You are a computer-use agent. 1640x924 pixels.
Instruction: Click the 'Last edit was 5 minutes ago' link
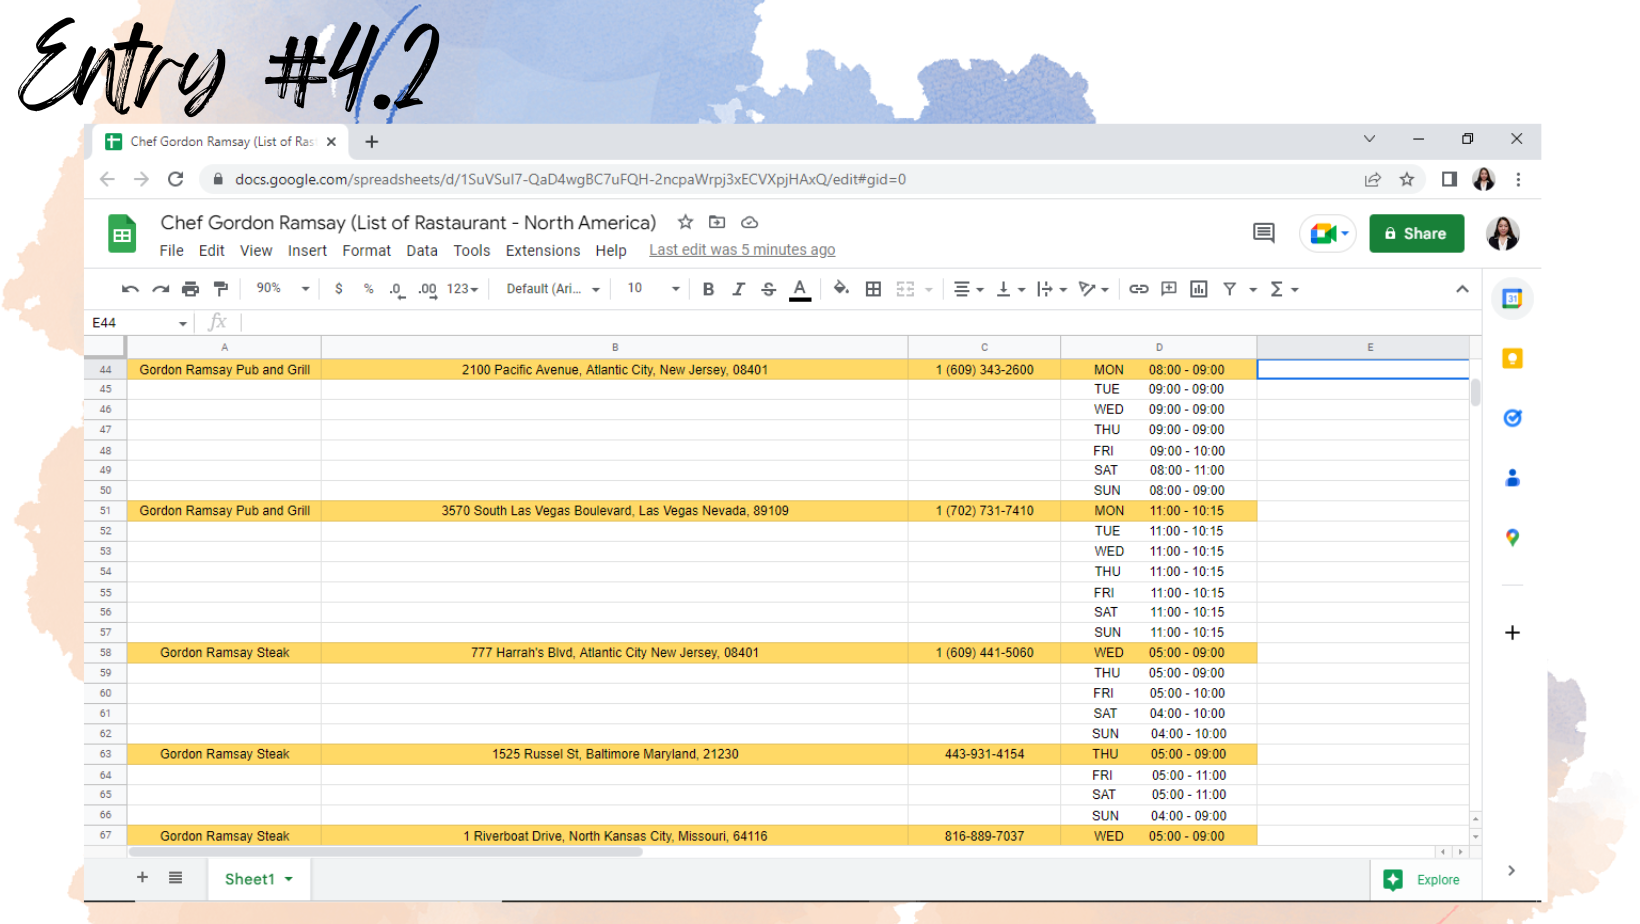[x=742, y=250]
